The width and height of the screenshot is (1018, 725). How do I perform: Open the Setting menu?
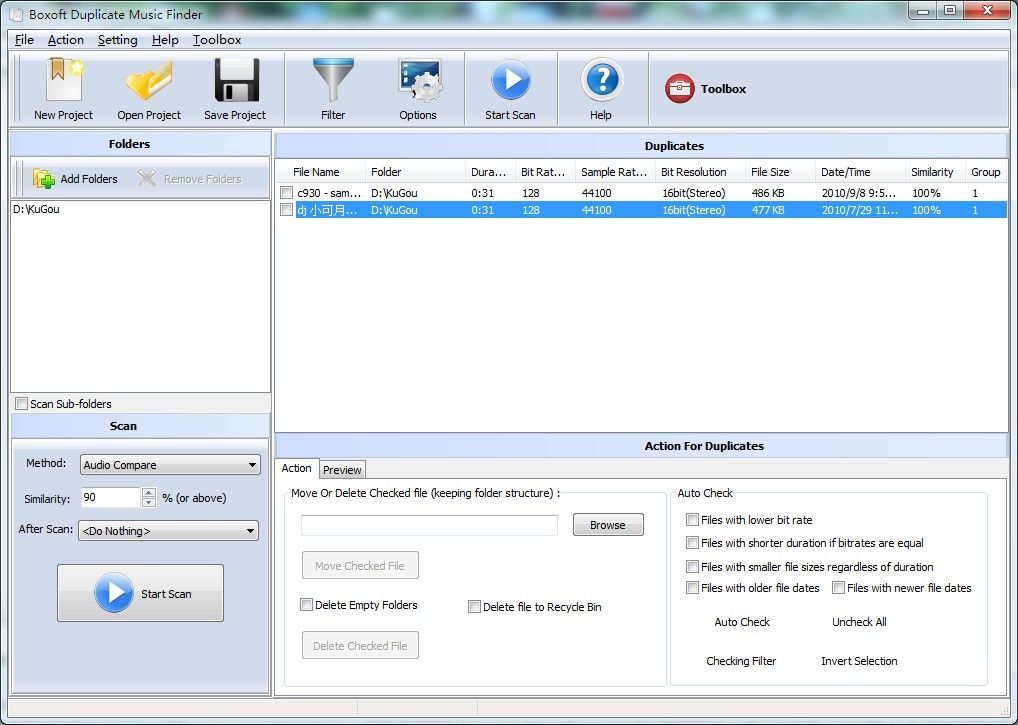pos(118,40)
